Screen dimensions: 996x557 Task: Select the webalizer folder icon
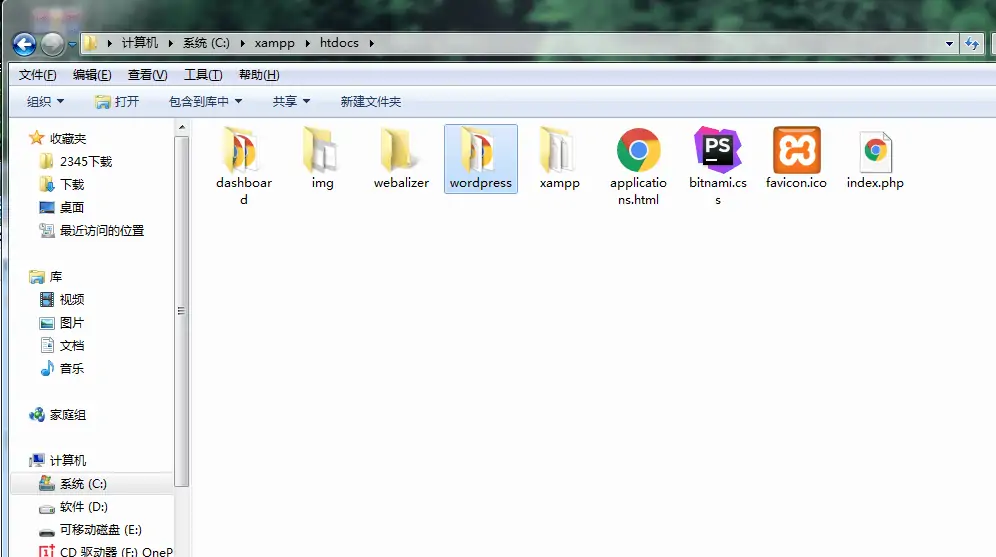point(400,150)
